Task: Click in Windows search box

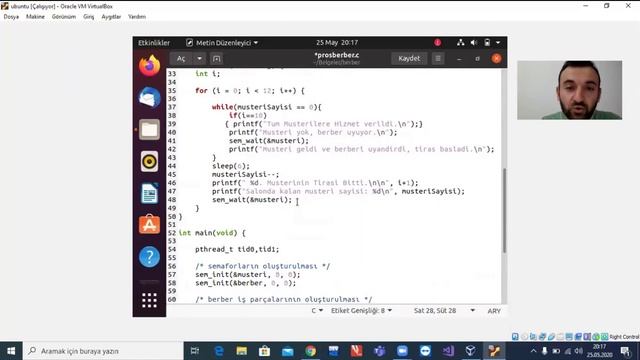Action: click(x=103, y=351)
